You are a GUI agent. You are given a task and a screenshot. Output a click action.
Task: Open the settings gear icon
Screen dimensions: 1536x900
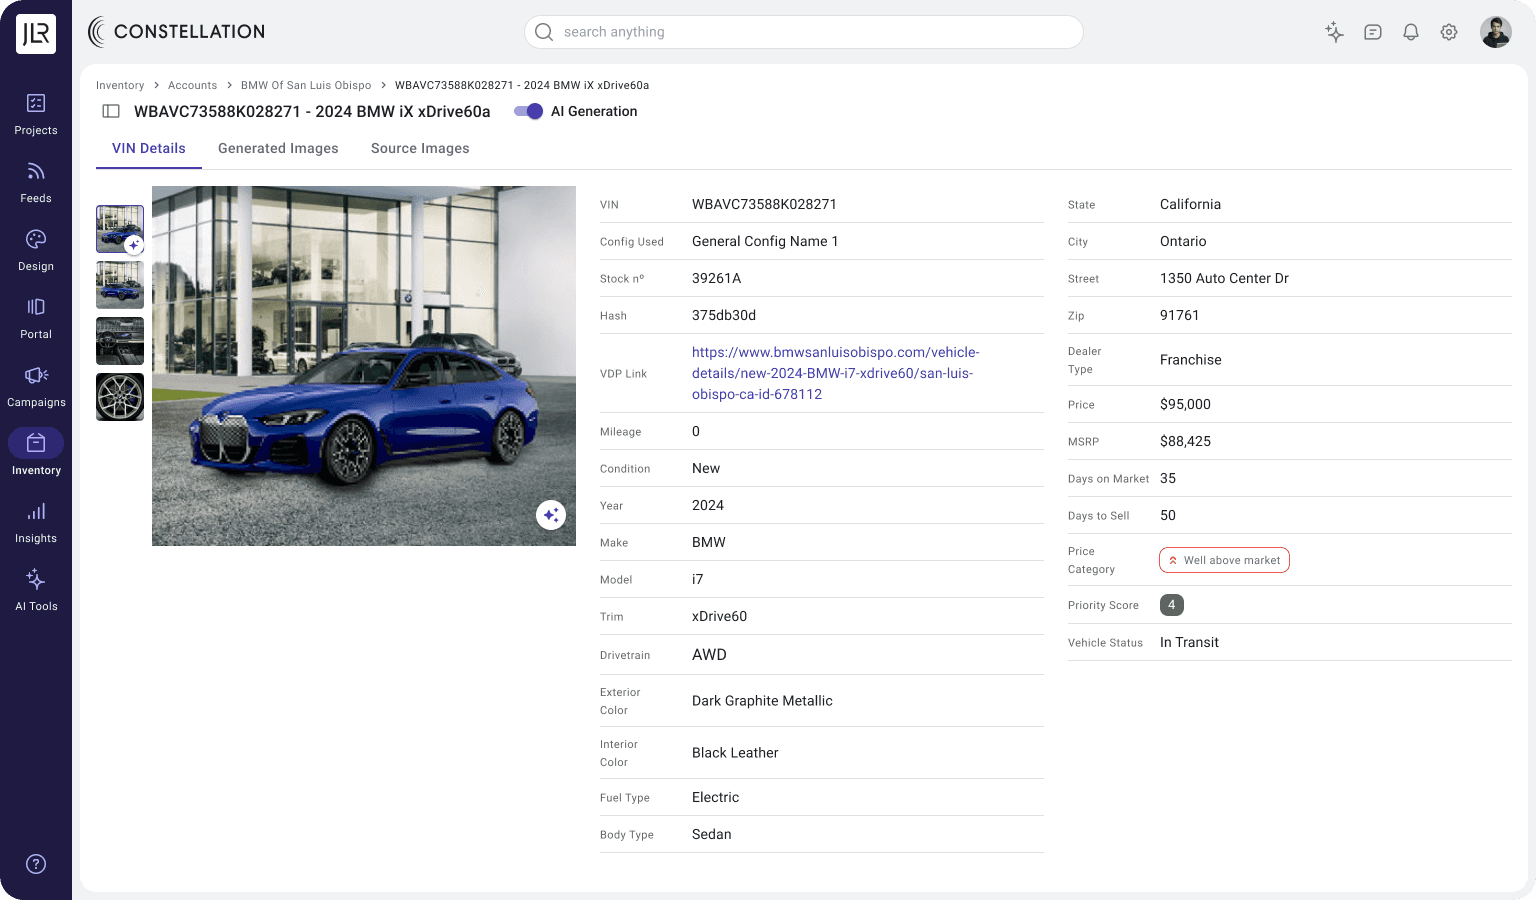tap(1449, 32)
